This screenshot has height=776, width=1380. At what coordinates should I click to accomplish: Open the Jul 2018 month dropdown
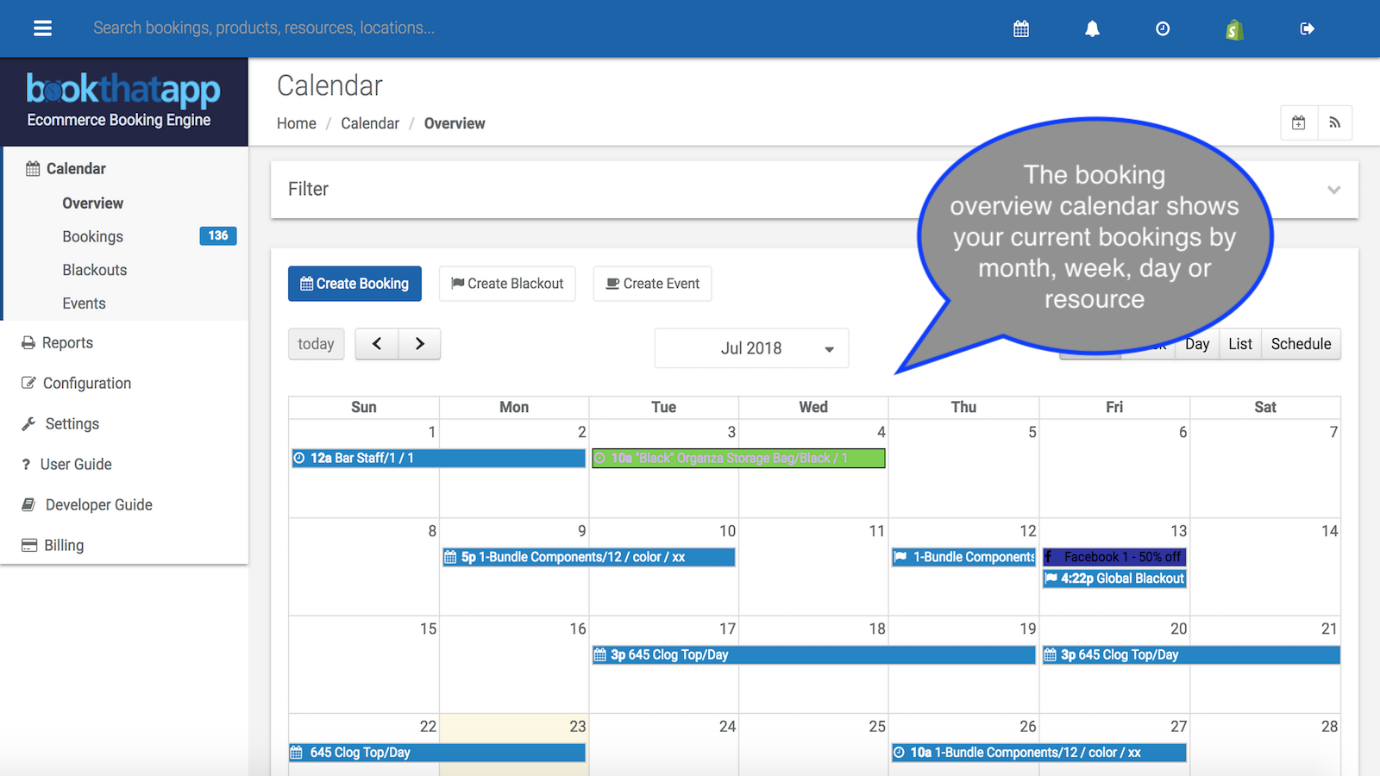tap(751, 348)
